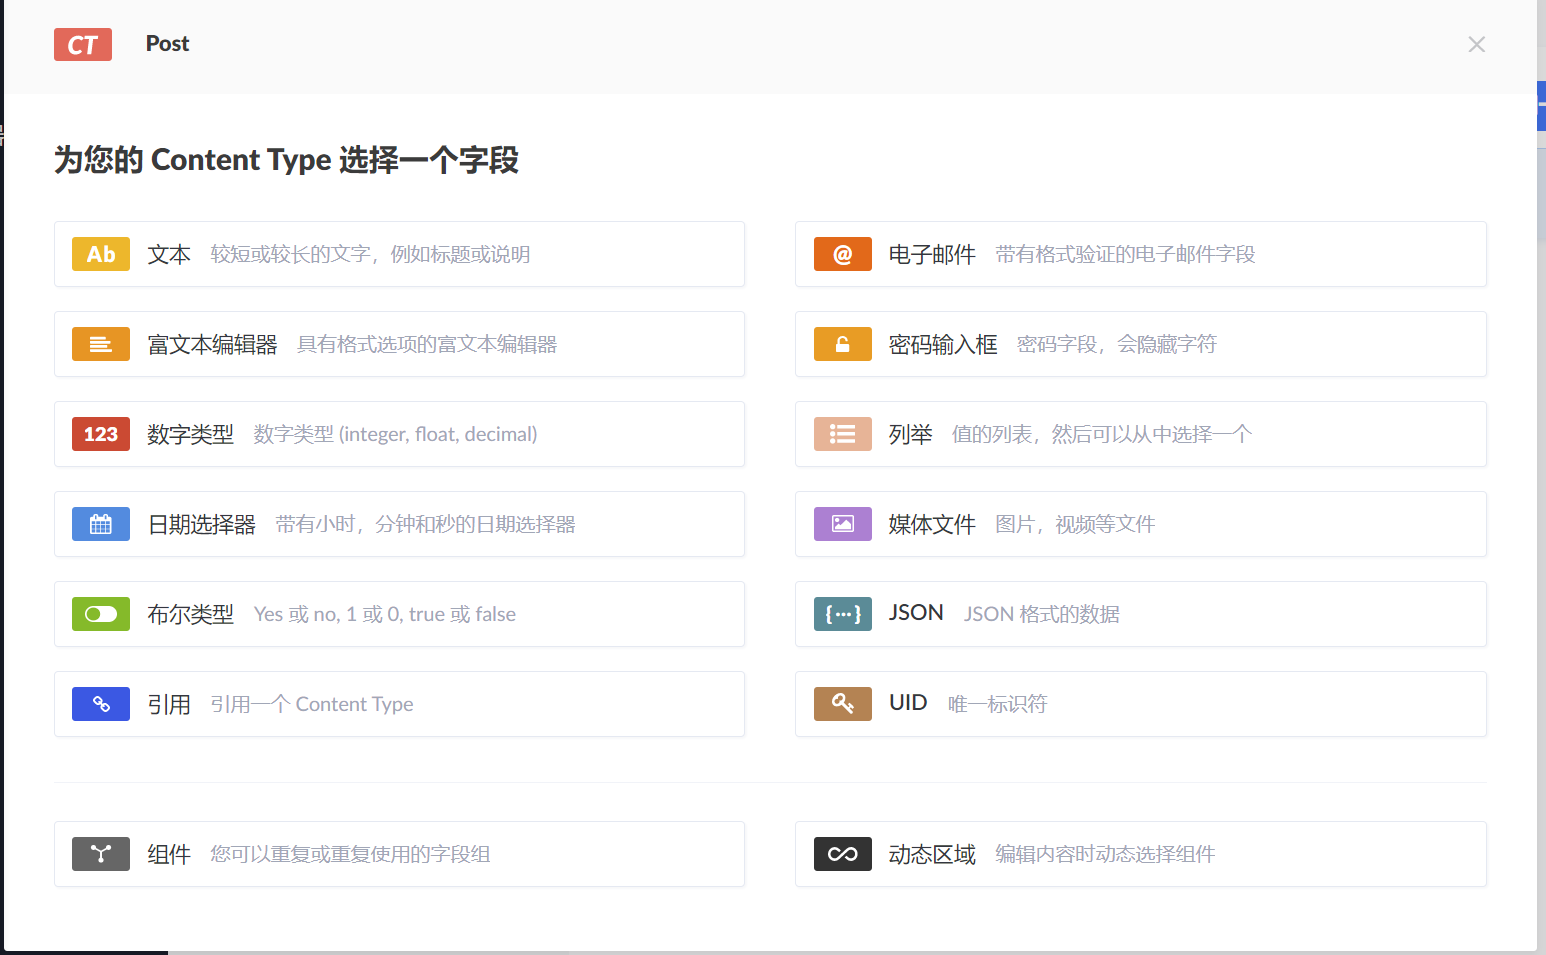The height and width of the screenshot is (955, 1546).
Task: Select the 文本 field label
Action: [x=169, y=254]
